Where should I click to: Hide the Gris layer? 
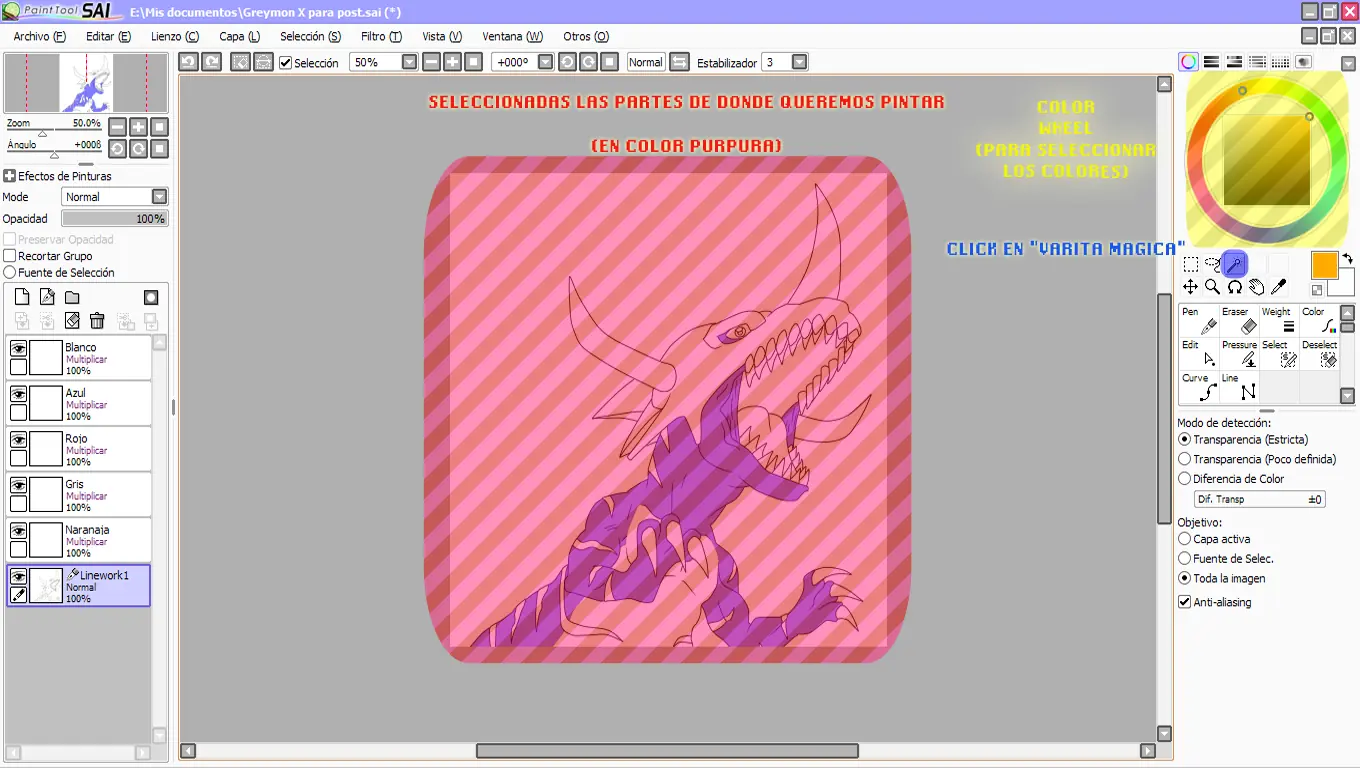18,485
